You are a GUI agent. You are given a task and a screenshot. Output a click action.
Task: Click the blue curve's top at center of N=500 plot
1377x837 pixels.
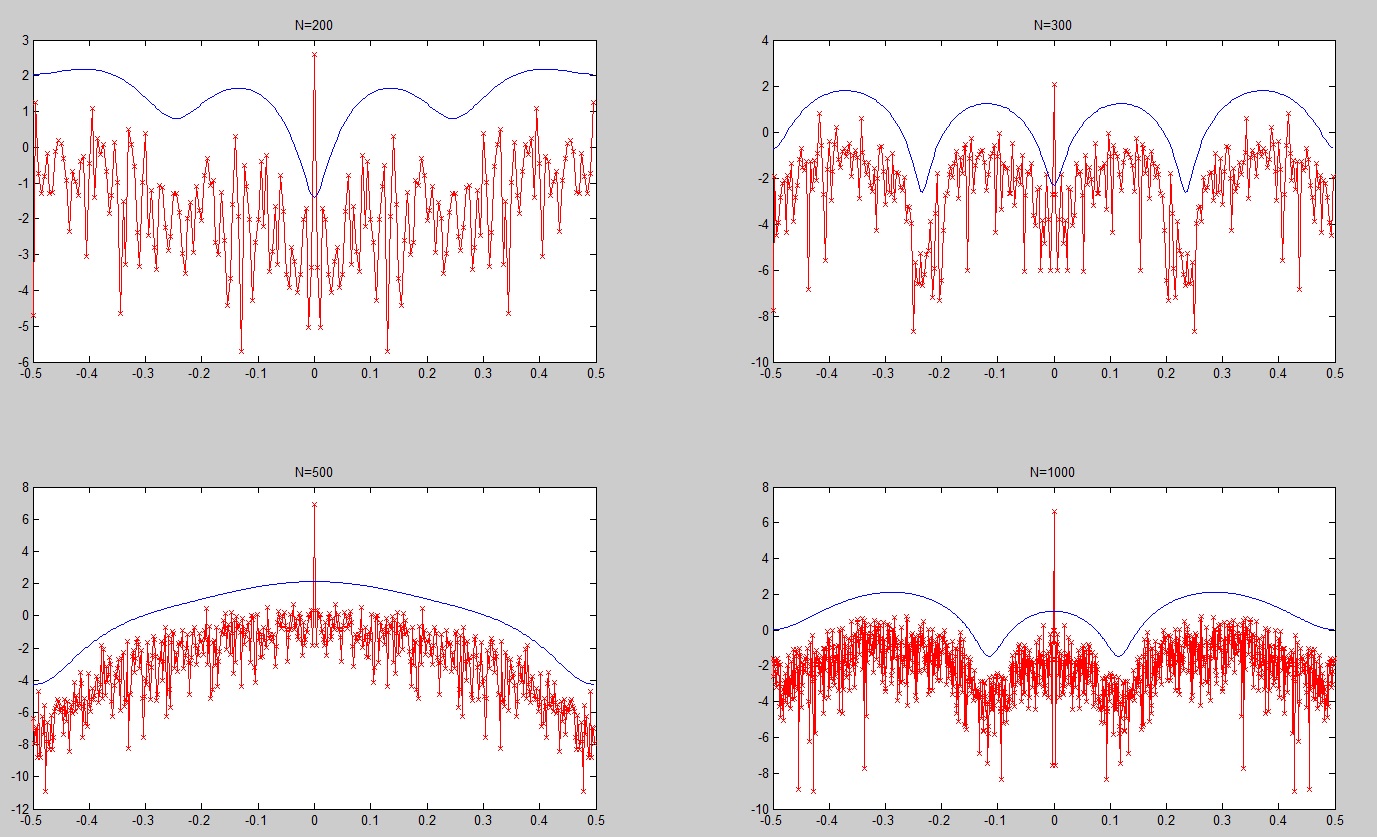click(x=314, y=581)
